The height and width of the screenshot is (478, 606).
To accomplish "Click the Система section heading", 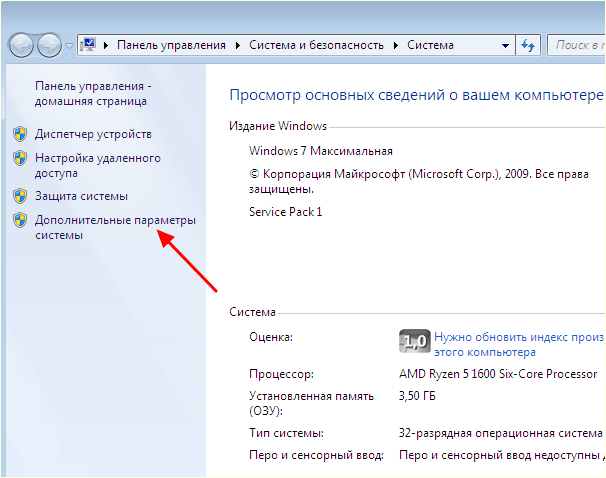I will click(252, 312).
